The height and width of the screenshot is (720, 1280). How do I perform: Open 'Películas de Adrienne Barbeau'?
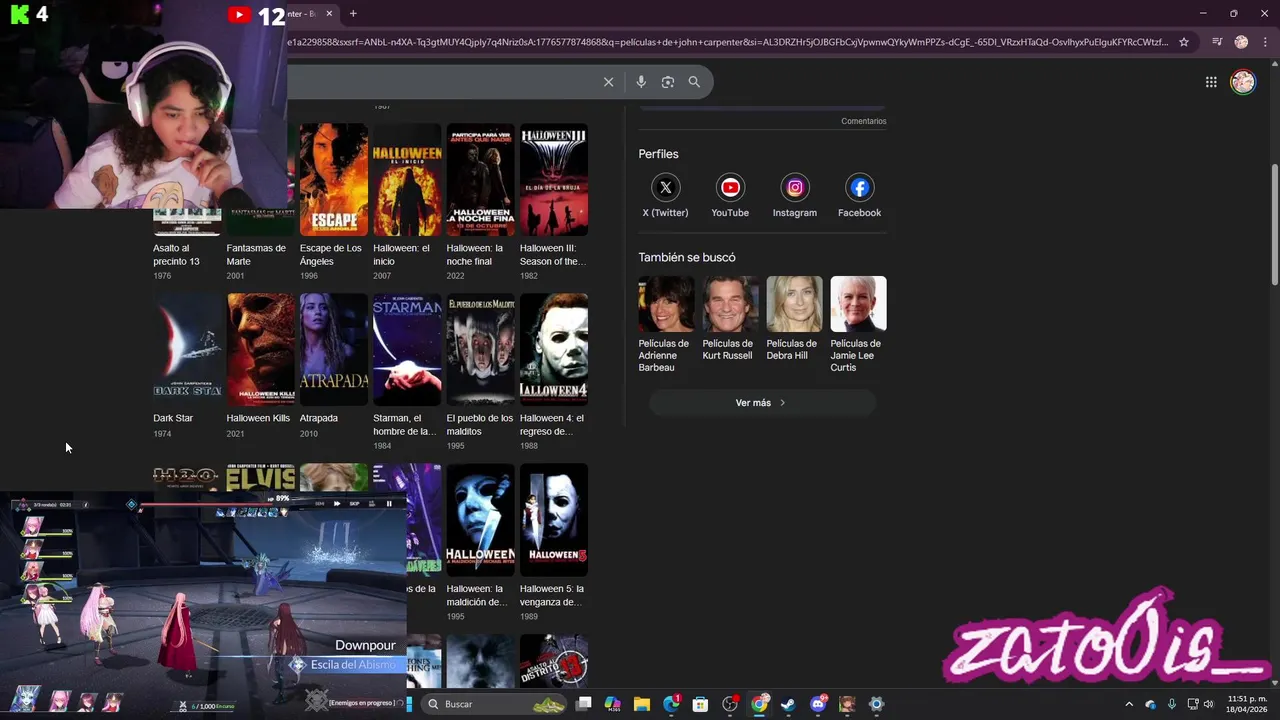point(666,325)
